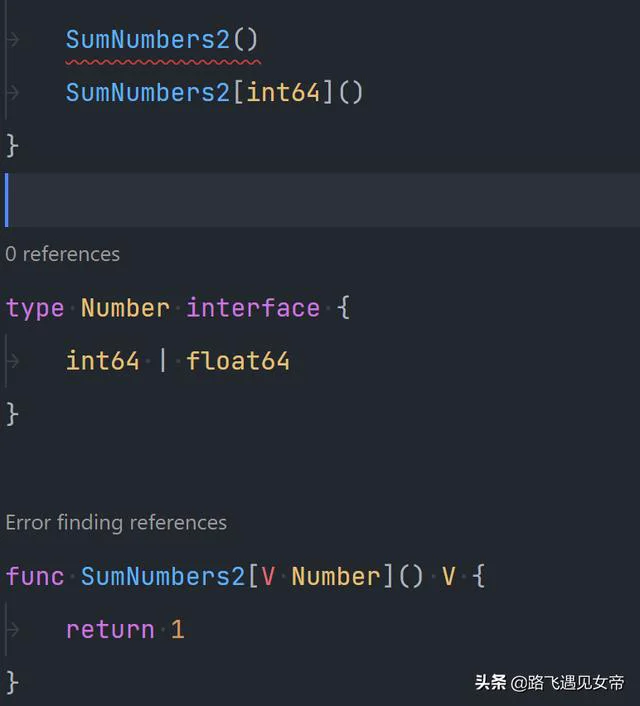Click the 头条 watermark logo
640x706 pixels.
click(x=491, y=683)
